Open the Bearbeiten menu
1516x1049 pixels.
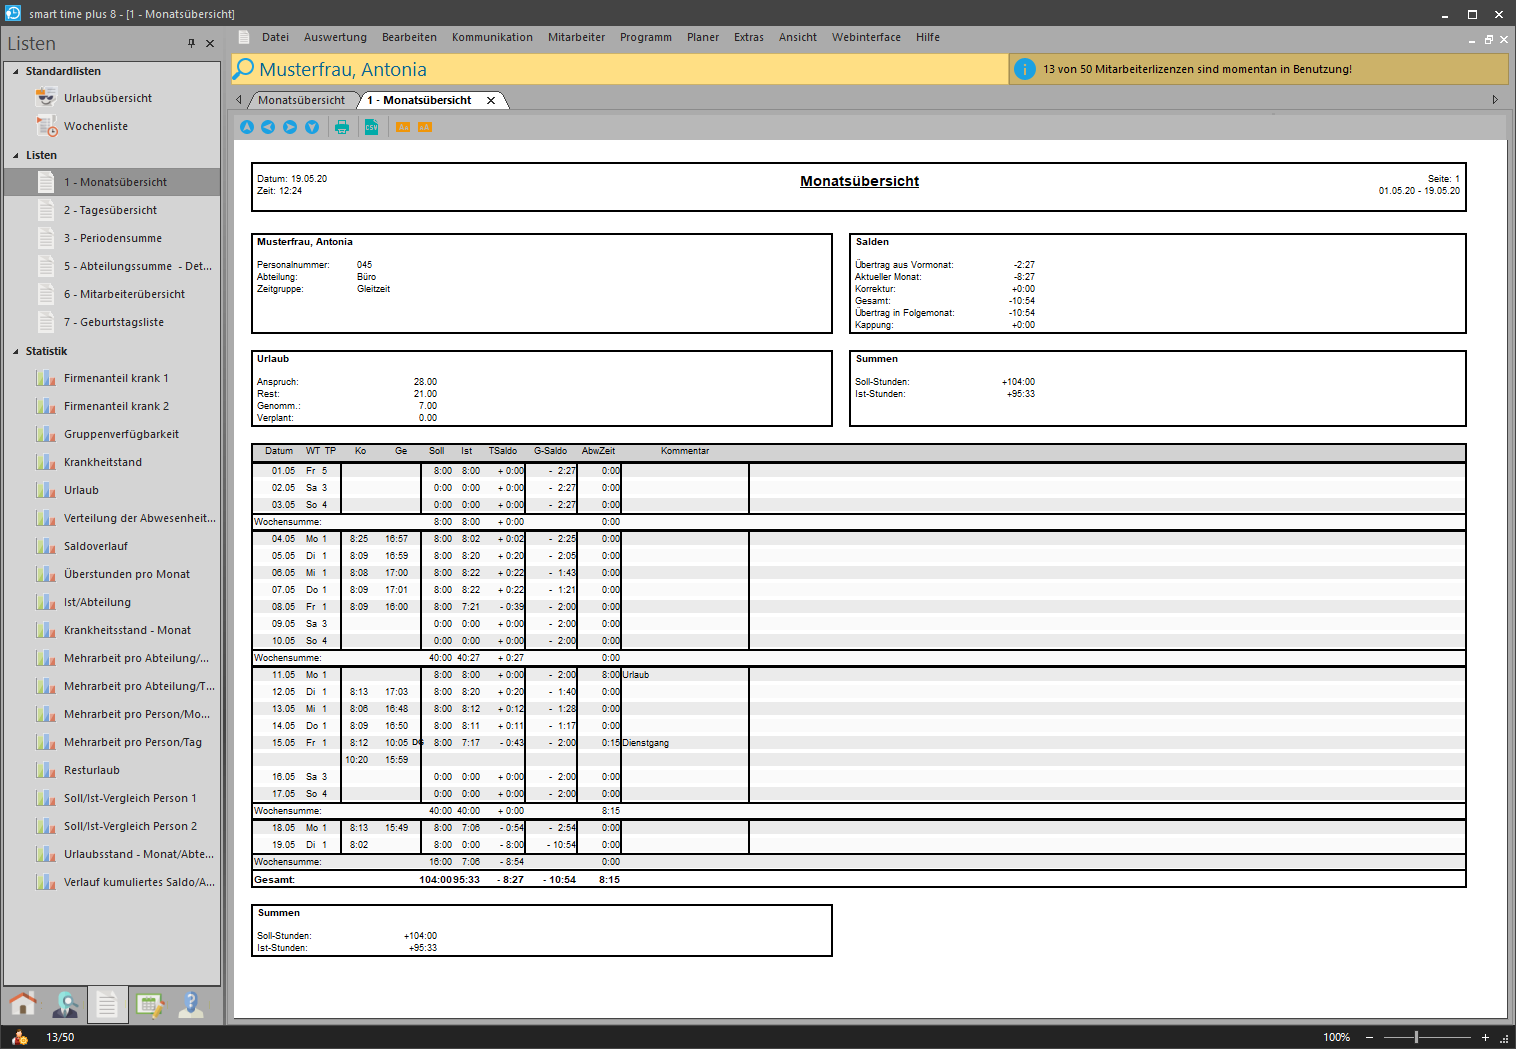[409, 37]
